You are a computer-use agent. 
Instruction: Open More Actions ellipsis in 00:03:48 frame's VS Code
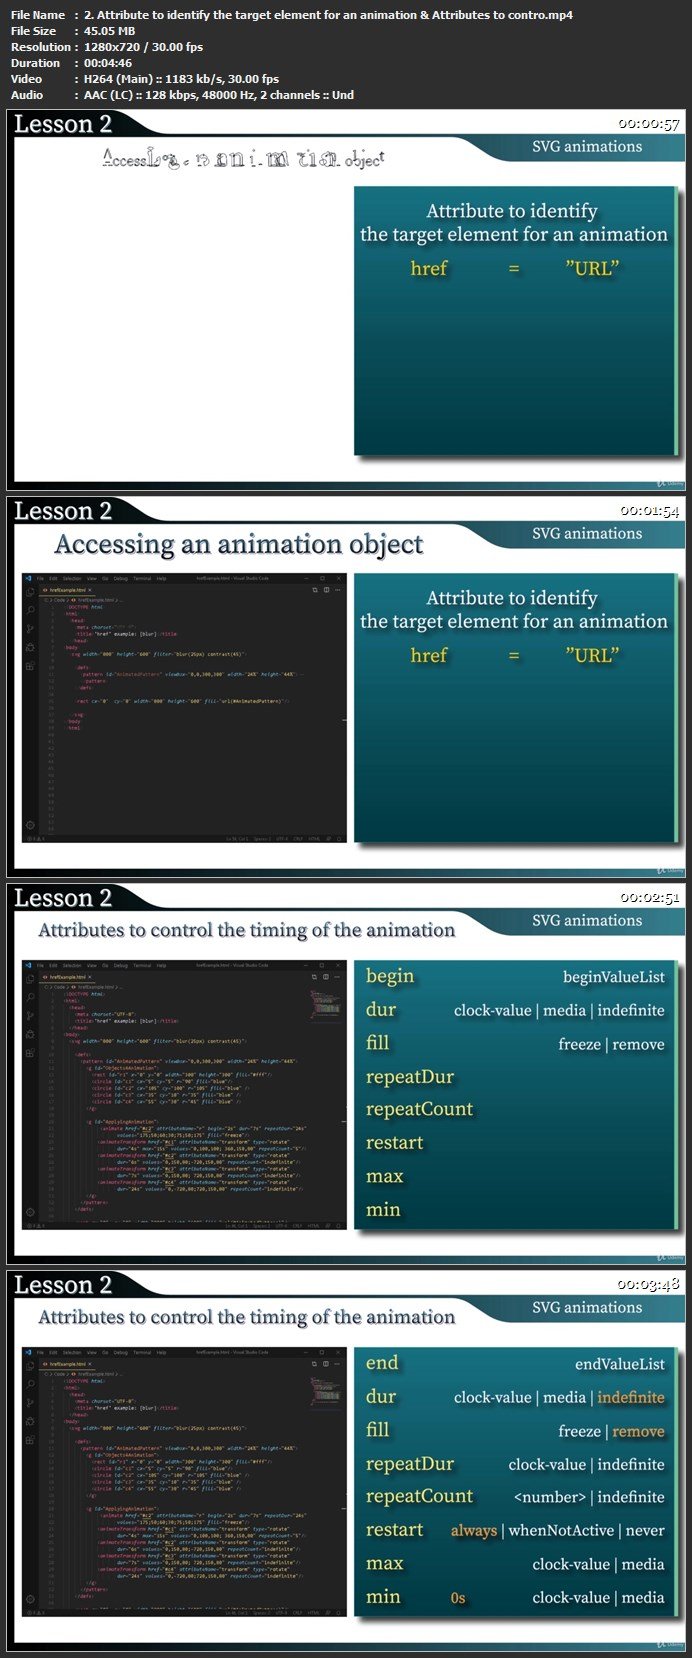tap(337, 1364)
